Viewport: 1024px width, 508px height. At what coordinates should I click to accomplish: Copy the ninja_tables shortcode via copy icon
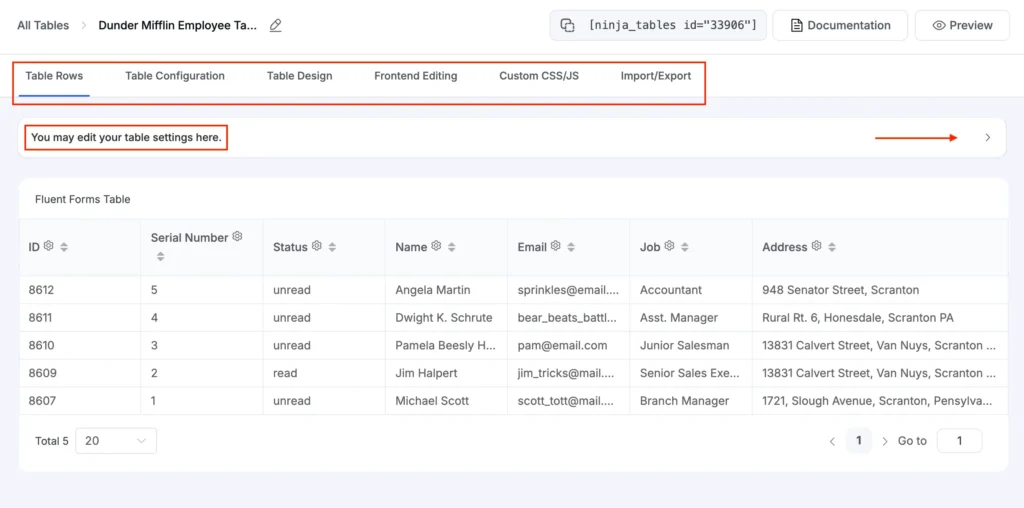[567, 26]
